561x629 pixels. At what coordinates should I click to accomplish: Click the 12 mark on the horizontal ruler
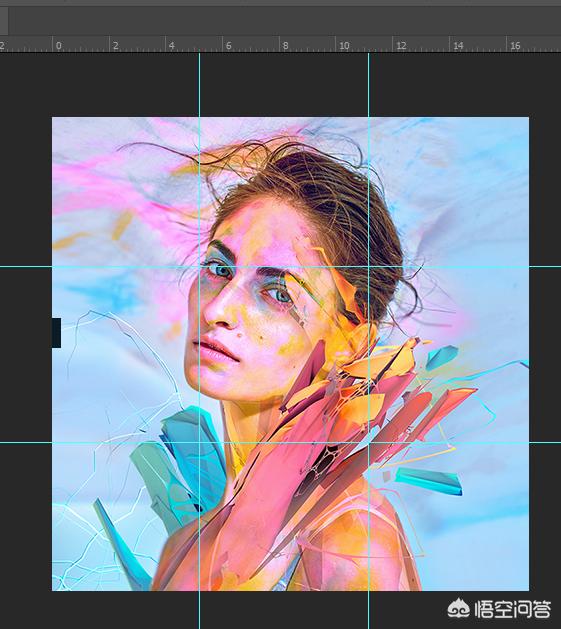[x=401, y=45]
